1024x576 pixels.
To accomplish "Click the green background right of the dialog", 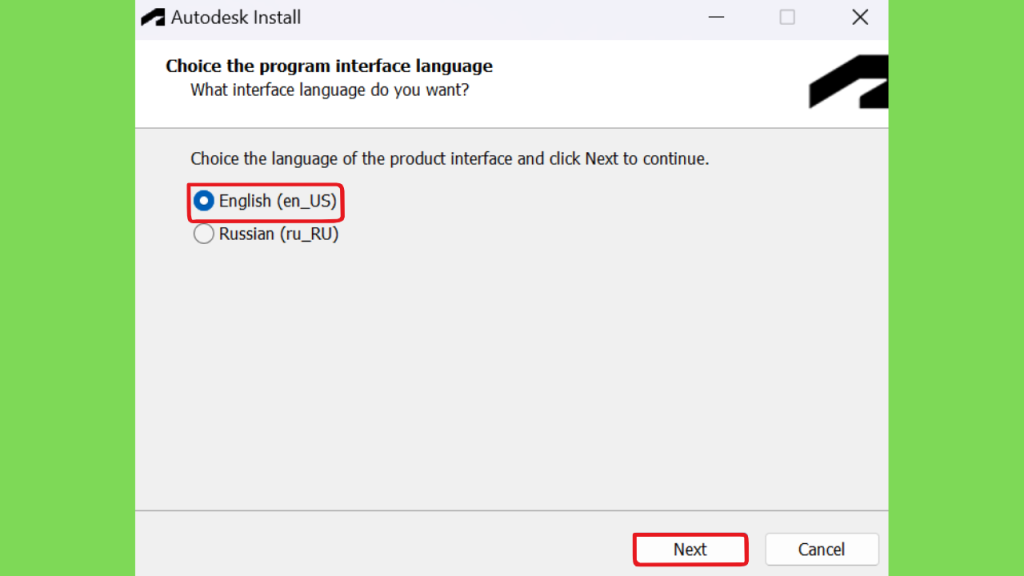I will (956, 288).
